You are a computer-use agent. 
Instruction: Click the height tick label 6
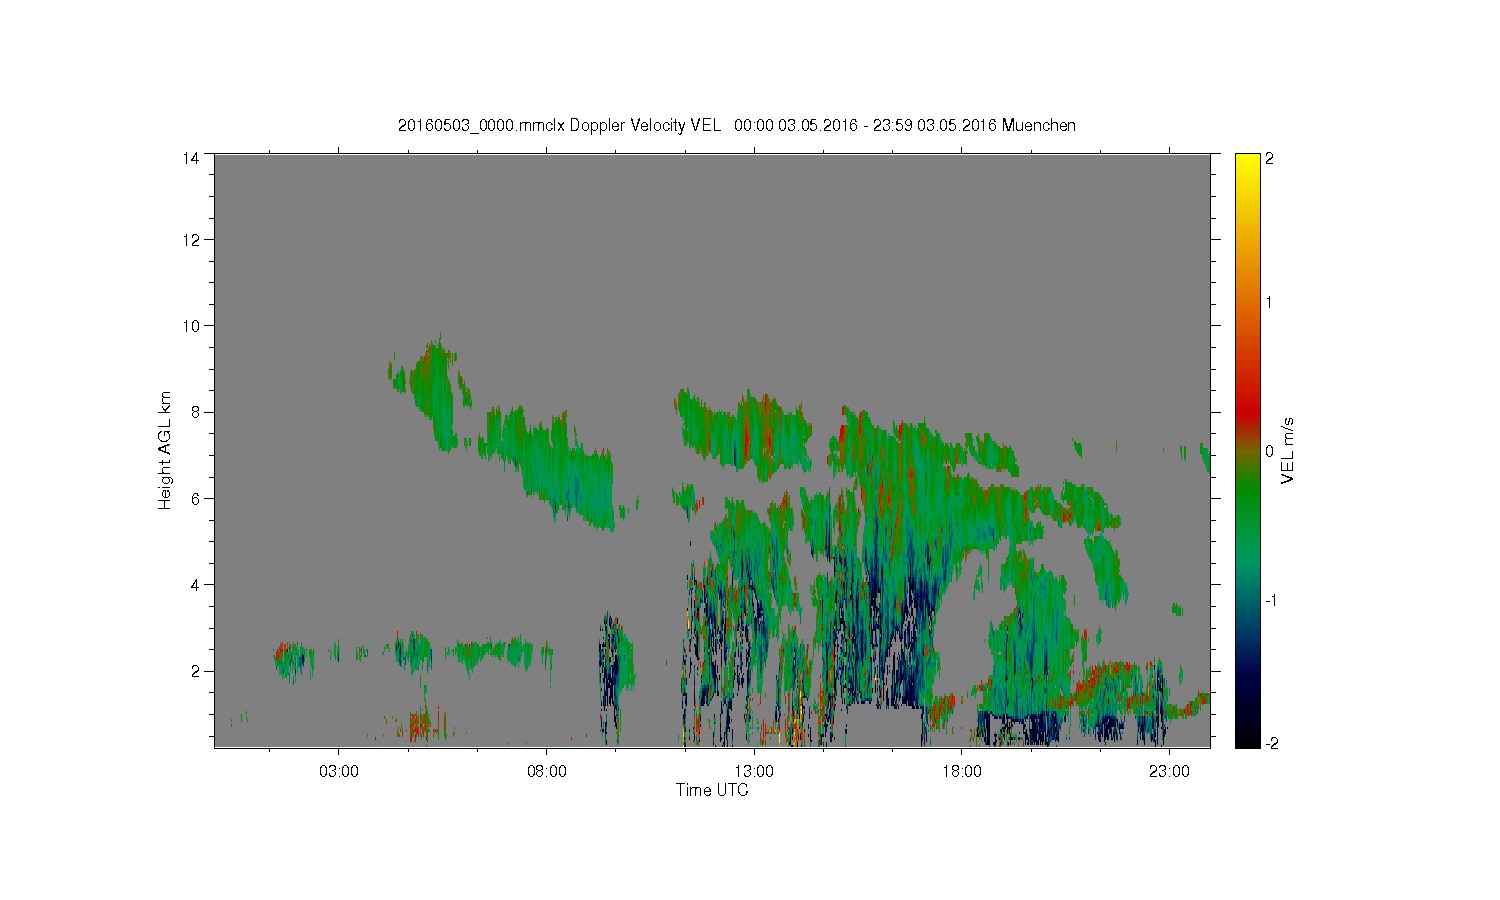coord(194,498)
